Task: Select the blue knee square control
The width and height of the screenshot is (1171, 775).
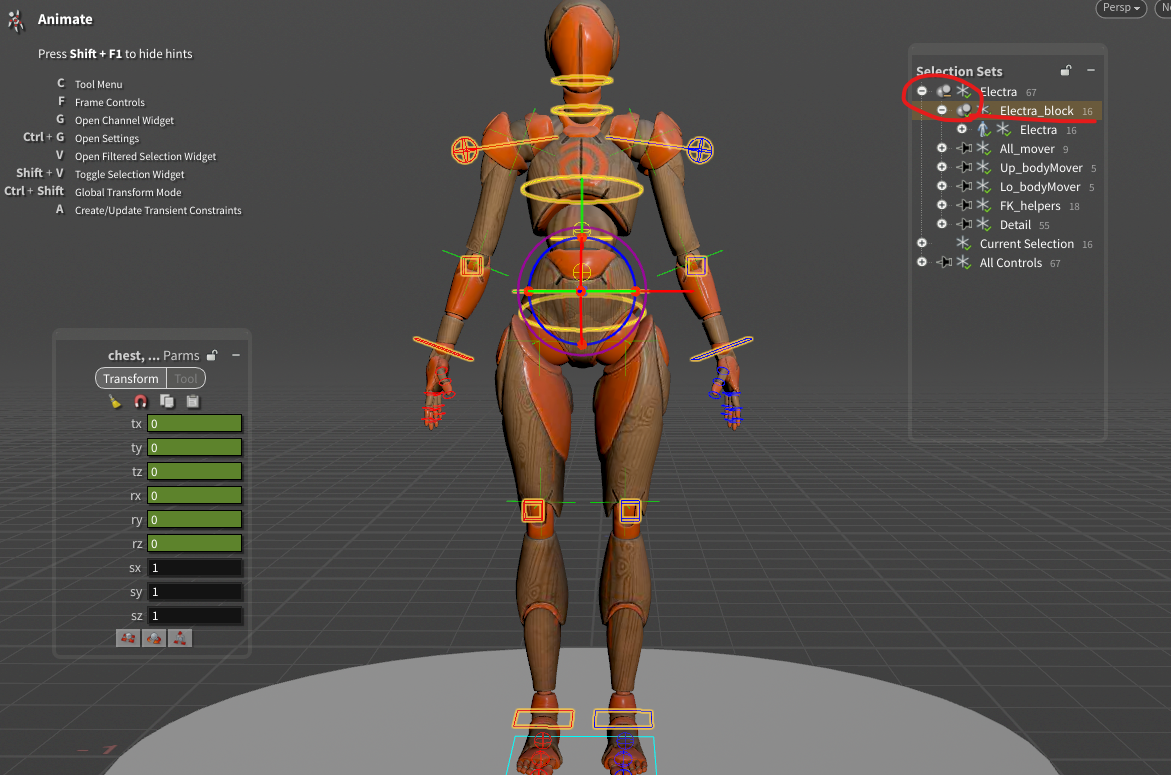Action: [630, 511]
